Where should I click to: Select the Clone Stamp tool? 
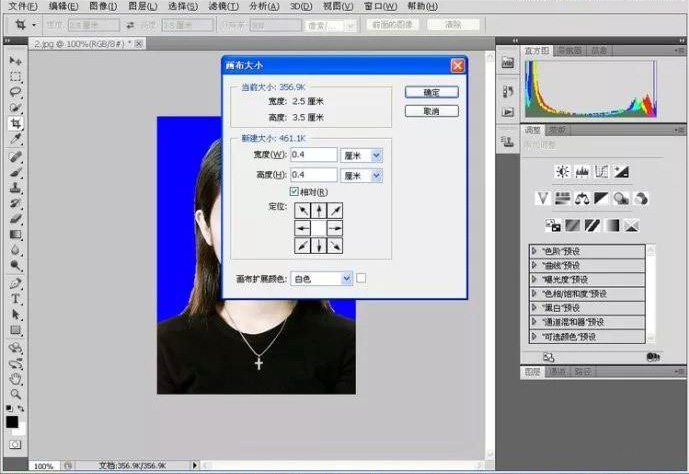pos(15,188)
